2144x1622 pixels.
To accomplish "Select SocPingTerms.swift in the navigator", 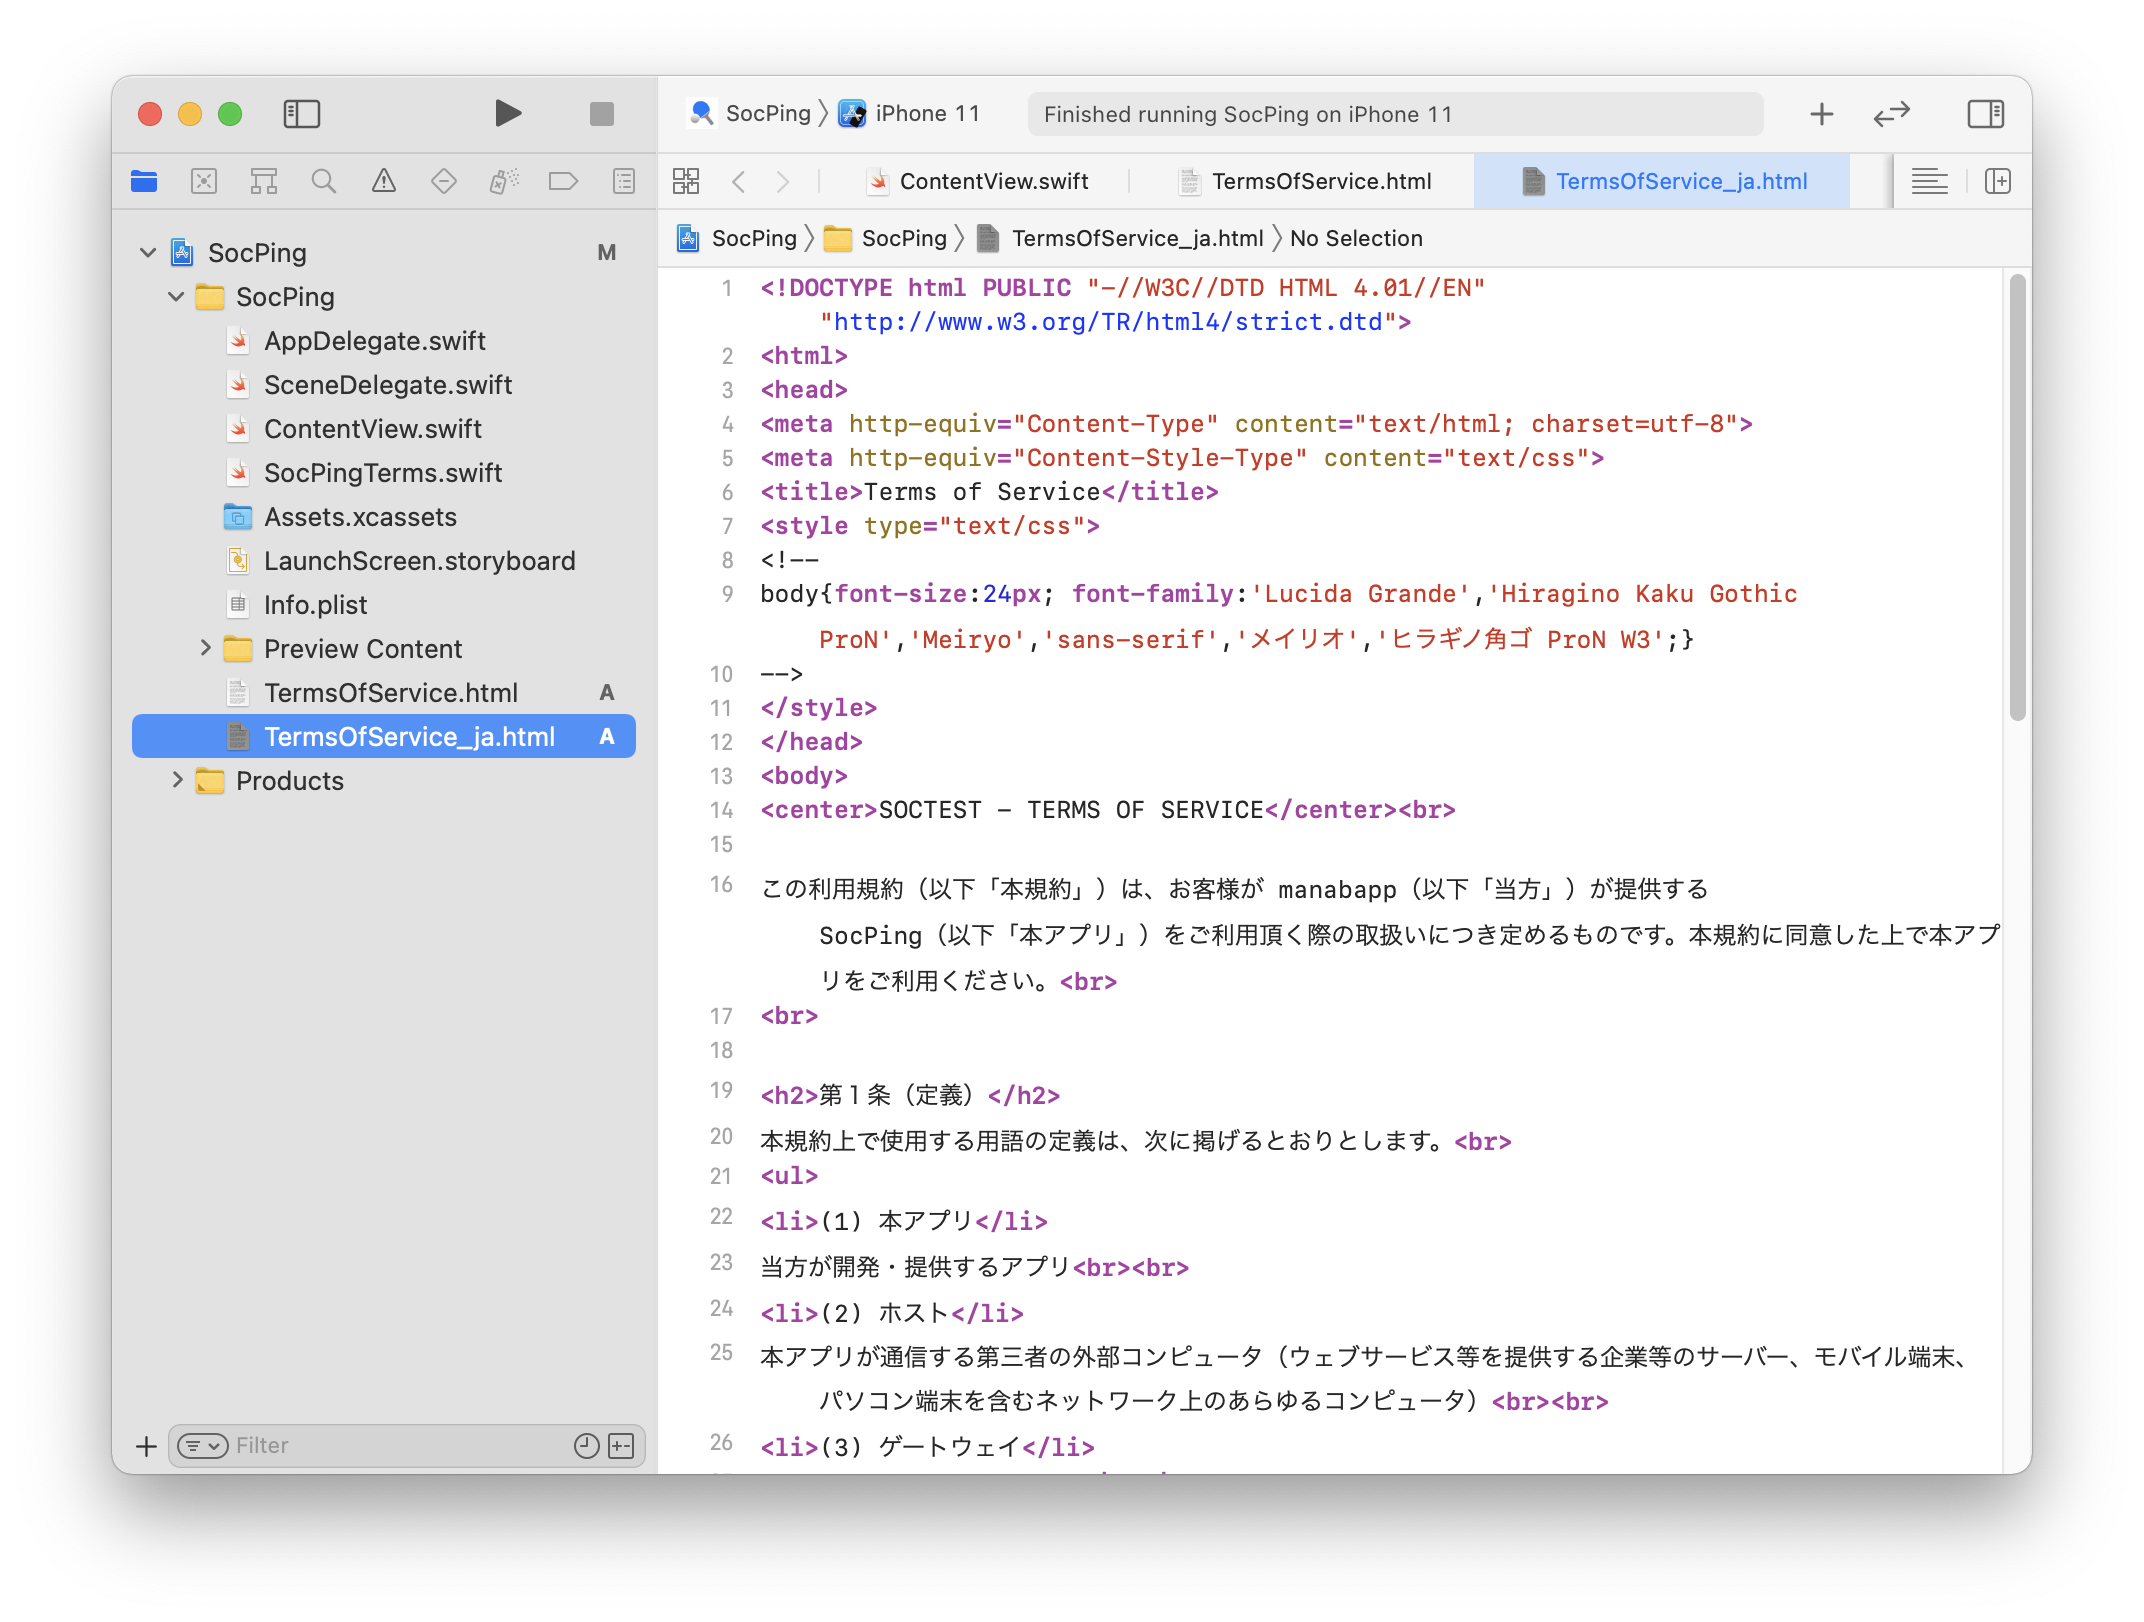I will (x=382, y=472).
